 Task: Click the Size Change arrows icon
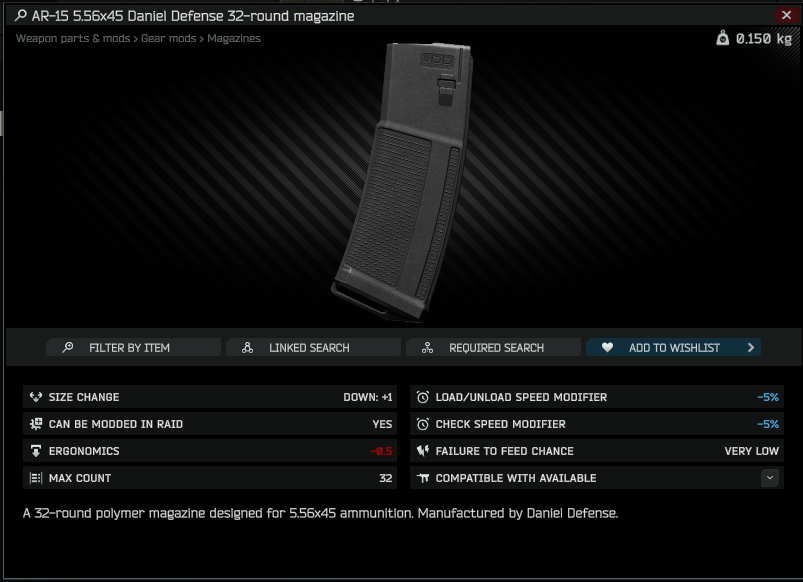[36, 397]
